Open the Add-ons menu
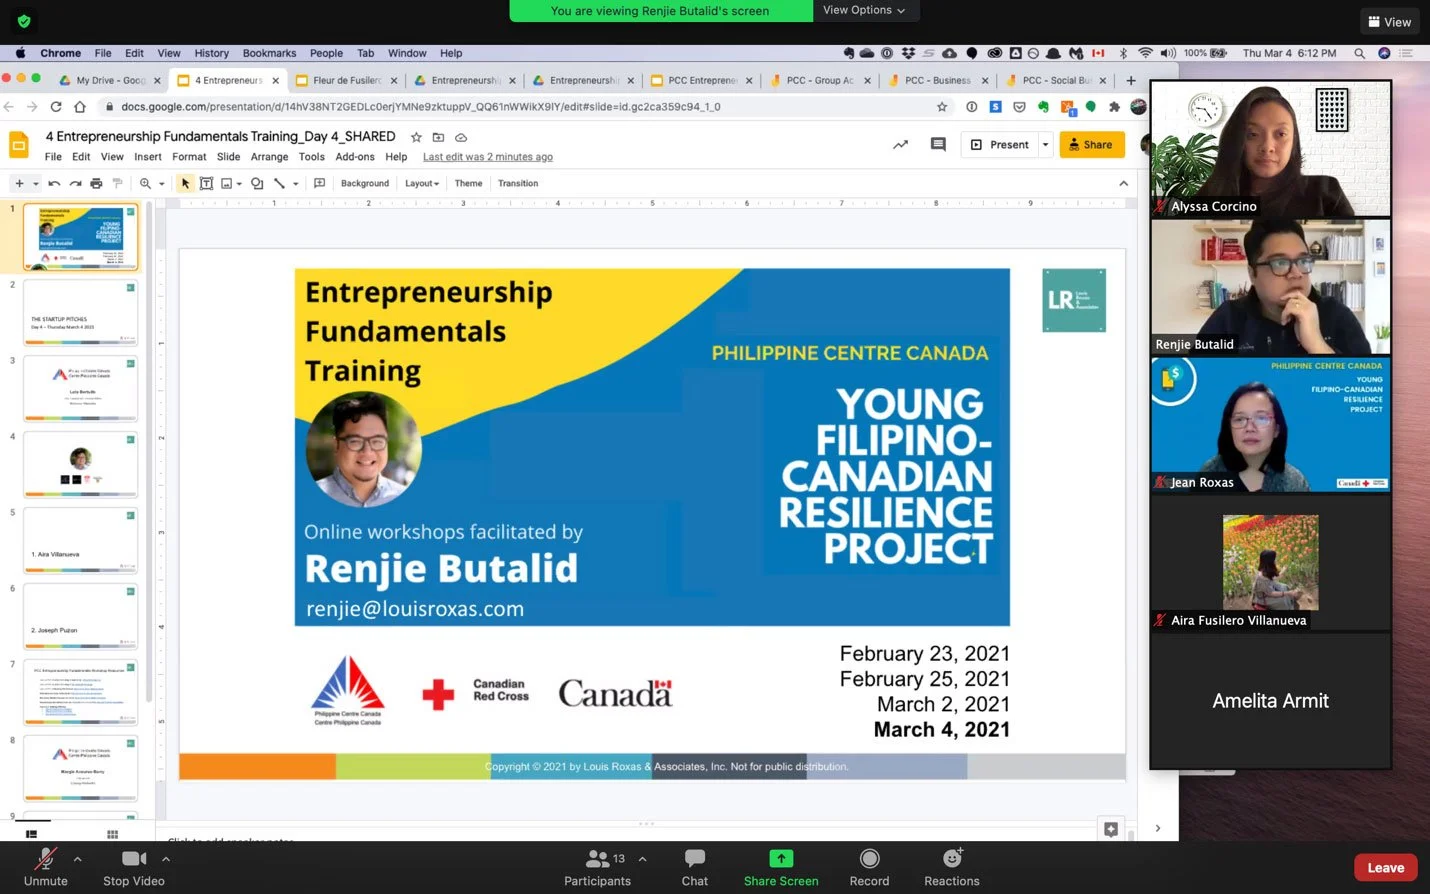 click(355, 156)
